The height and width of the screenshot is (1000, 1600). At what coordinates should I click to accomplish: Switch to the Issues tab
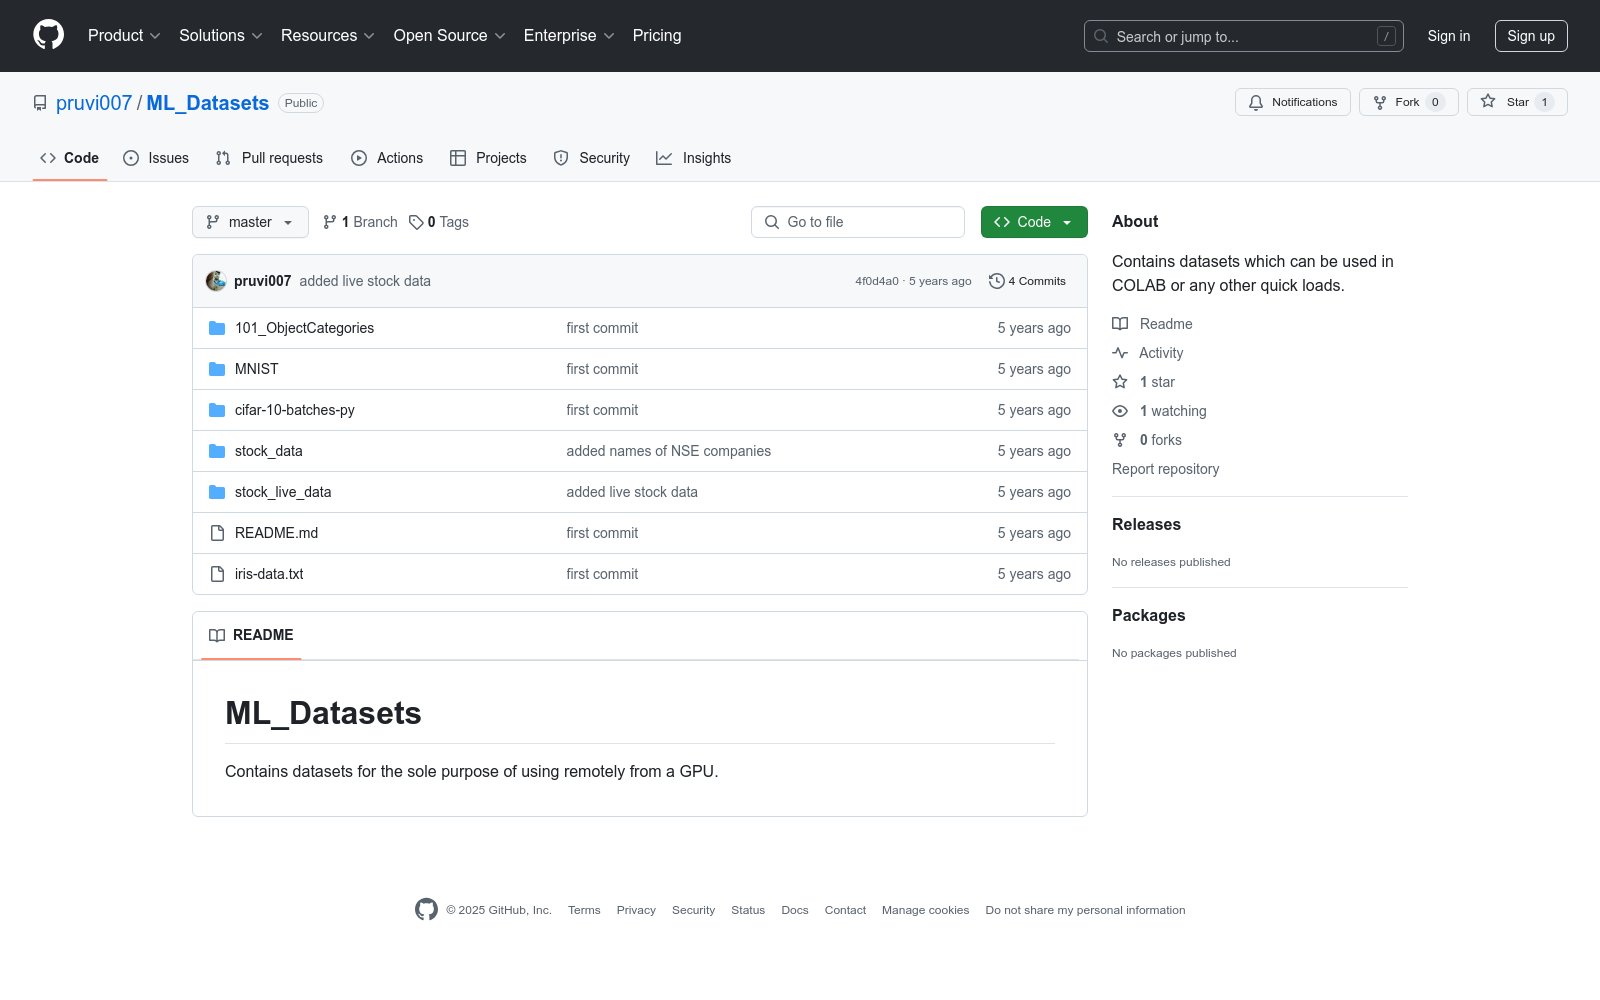tap(156, 158)
